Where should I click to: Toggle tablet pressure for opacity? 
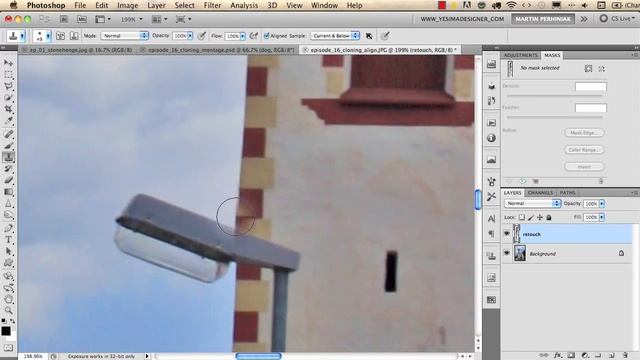(201, 36)
